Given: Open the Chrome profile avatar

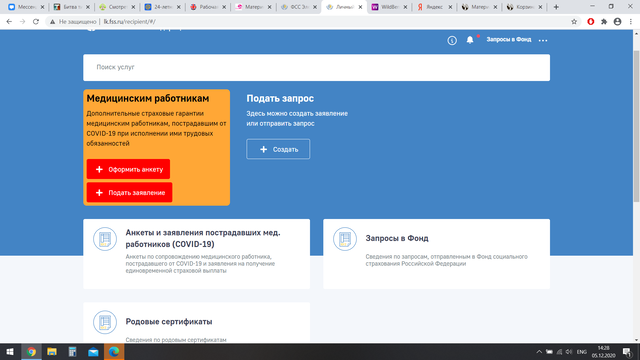Looking at the screenshot, I should [618, 22].
